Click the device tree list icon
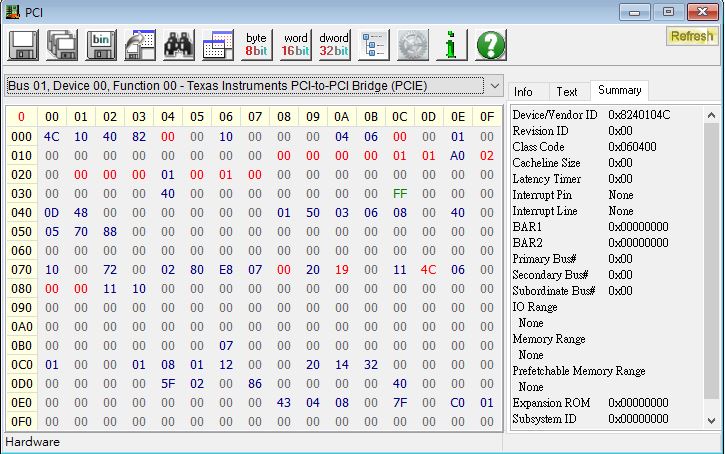 pos(374,45)
